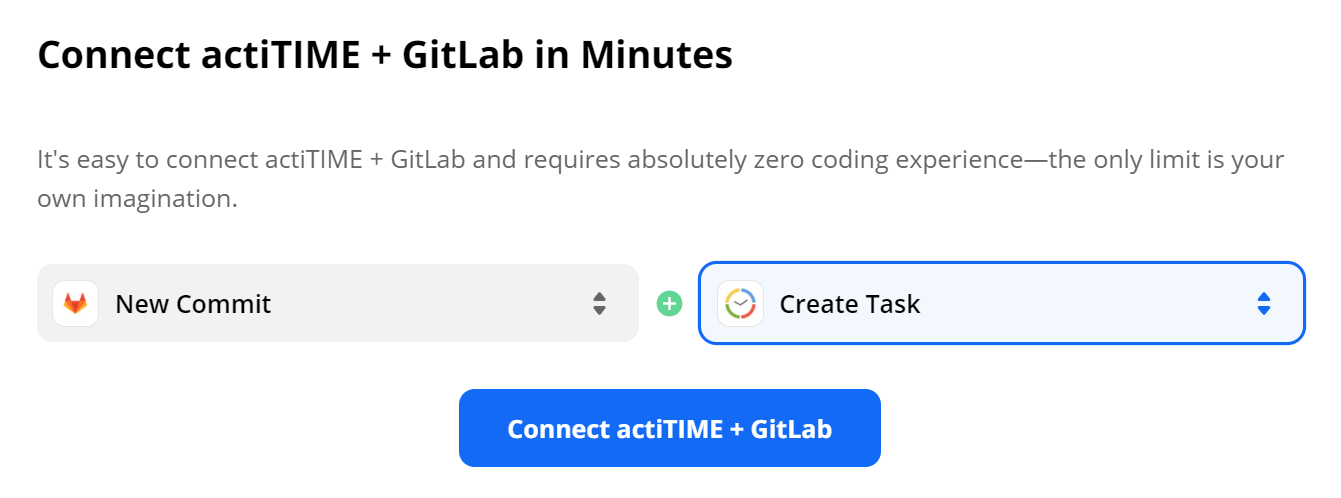Click the 'Connect actiTIME + GitLab in Minutes' heading

coord(385,55)
